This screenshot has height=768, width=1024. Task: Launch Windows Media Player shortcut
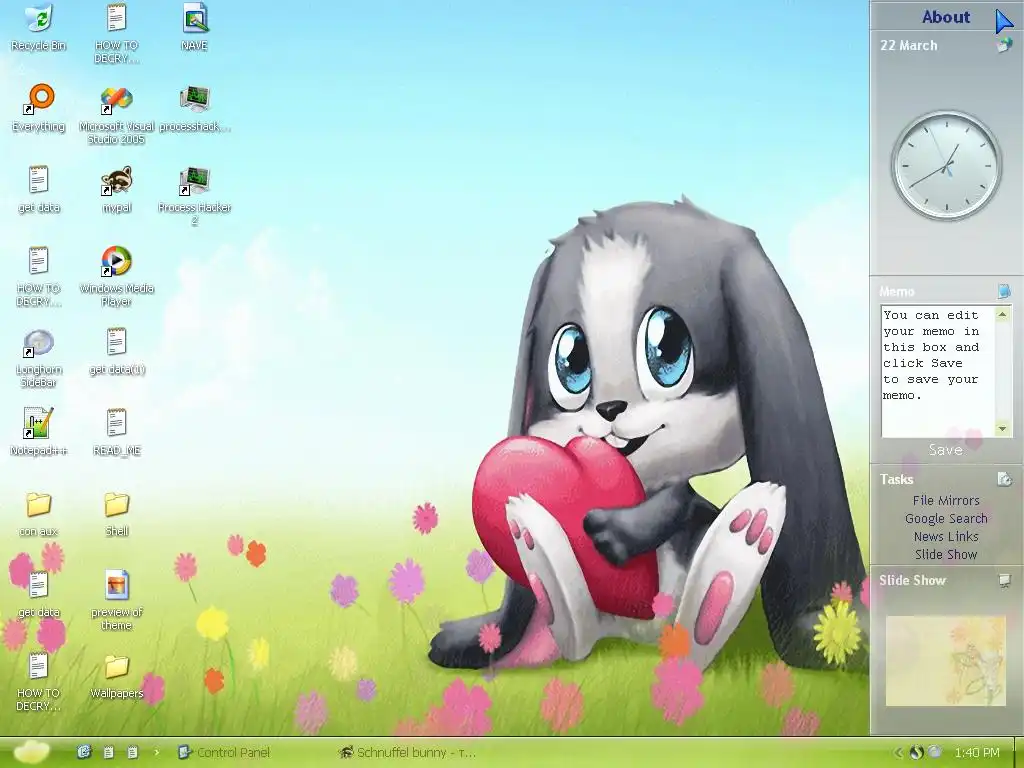[116, 277]
